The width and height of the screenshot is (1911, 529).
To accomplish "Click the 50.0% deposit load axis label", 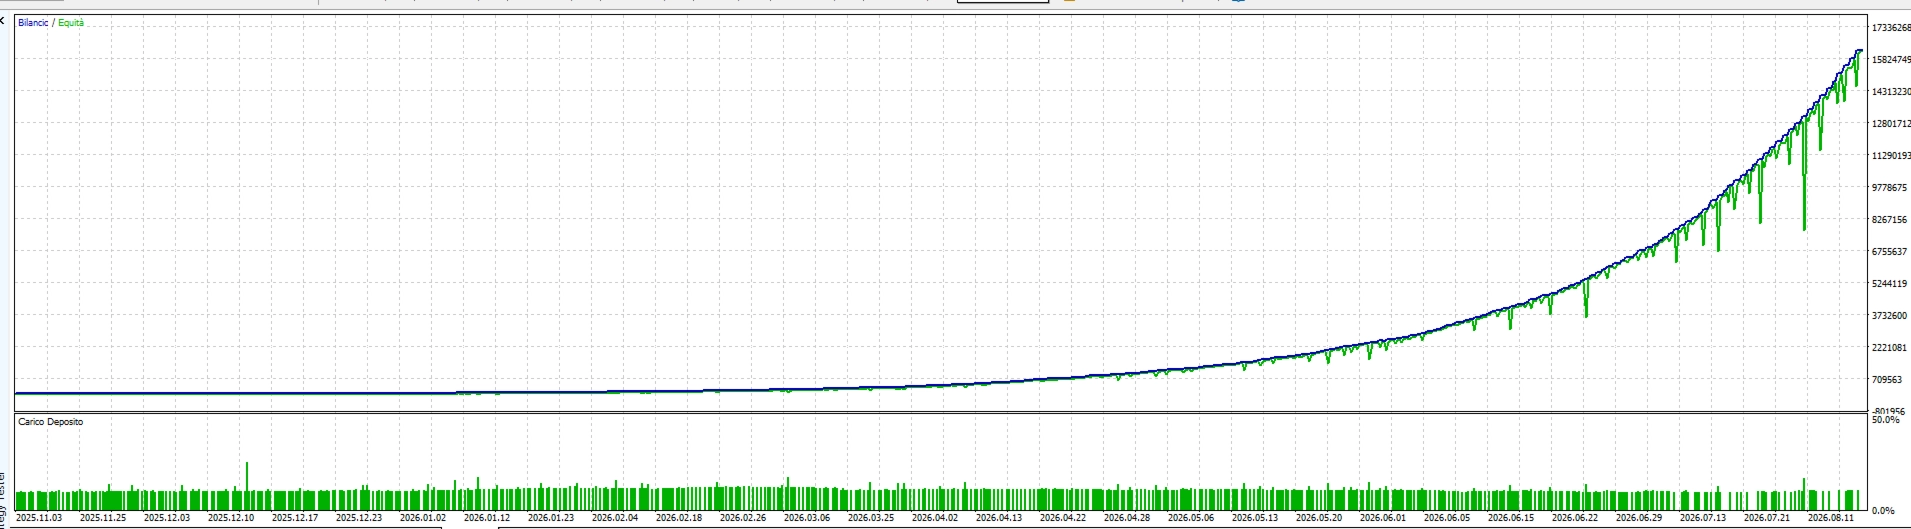I will [1885, 420].
